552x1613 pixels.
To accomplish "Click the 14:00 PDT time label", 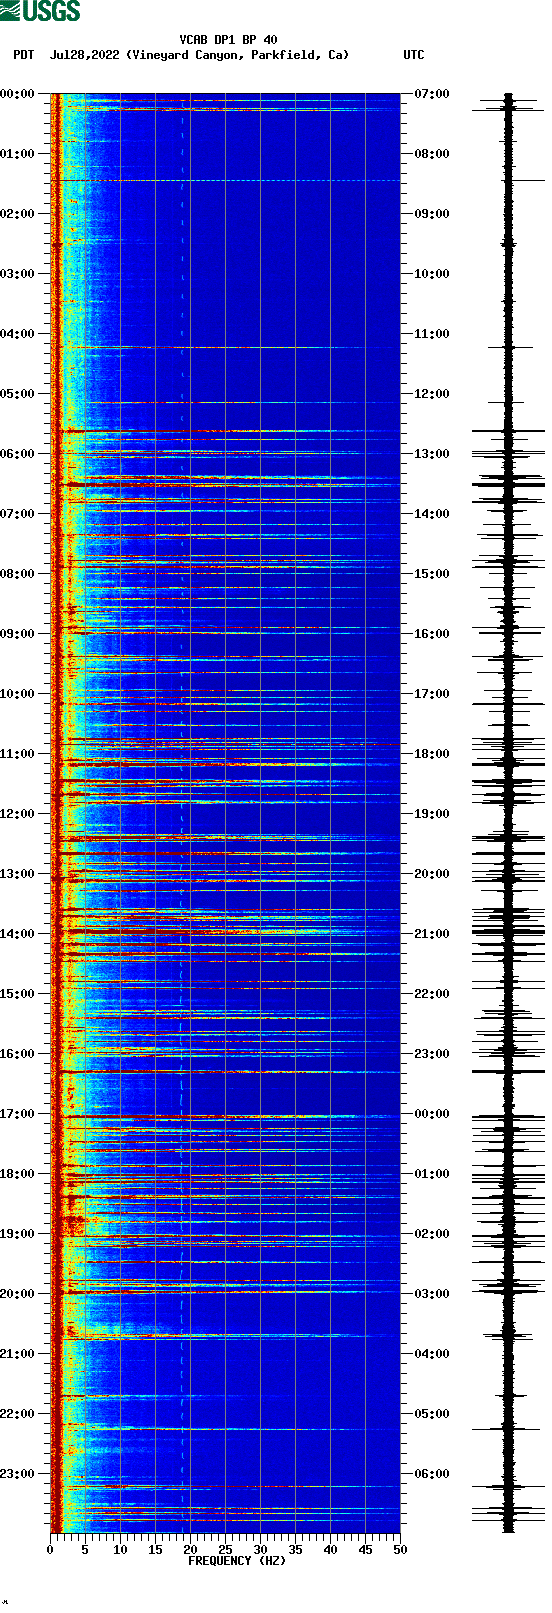I will click(17, 934).
